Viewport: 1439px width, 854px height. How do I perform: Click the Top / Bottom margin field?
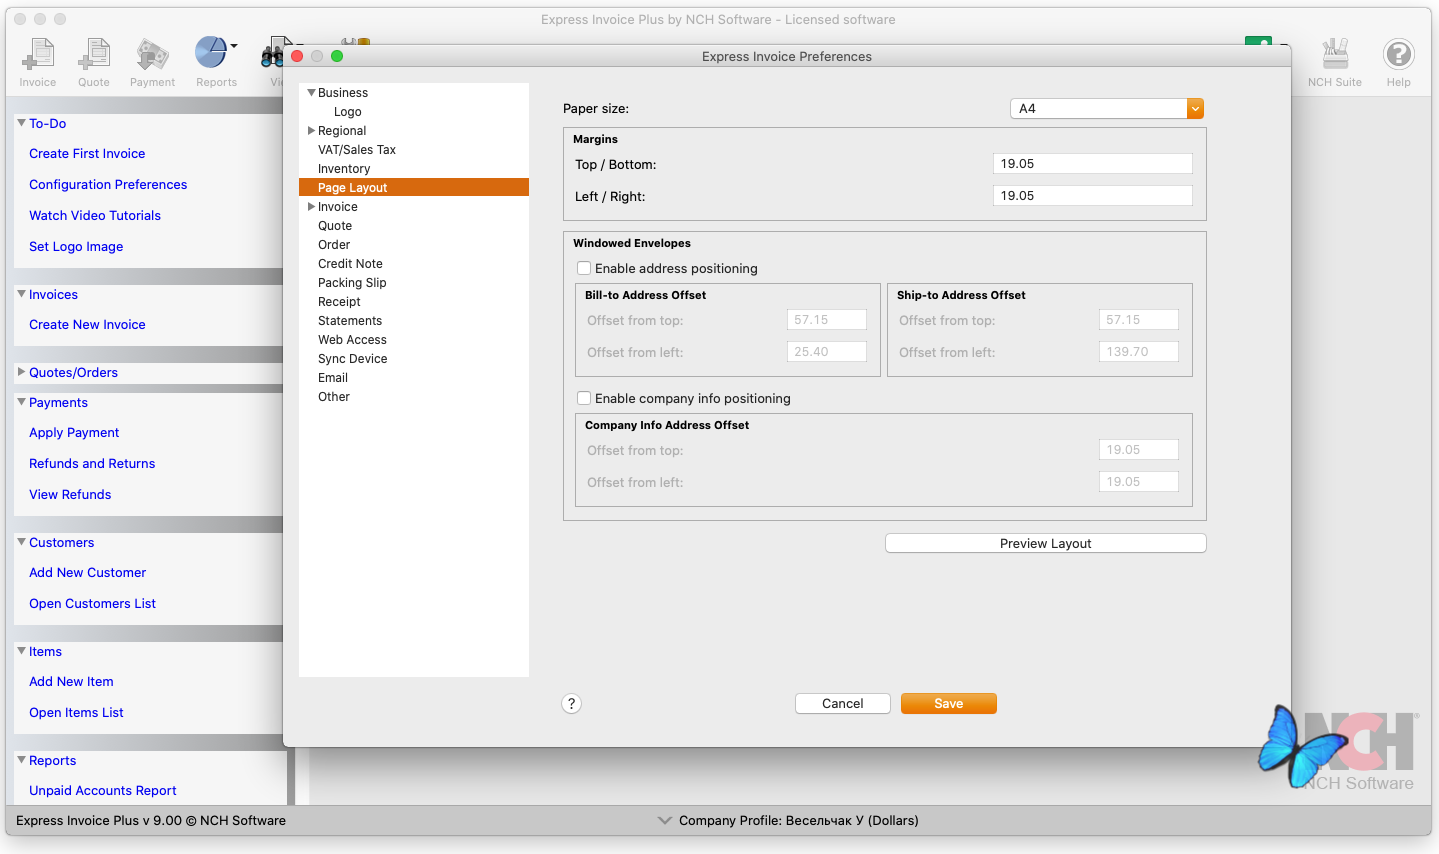pos(1093,164)
